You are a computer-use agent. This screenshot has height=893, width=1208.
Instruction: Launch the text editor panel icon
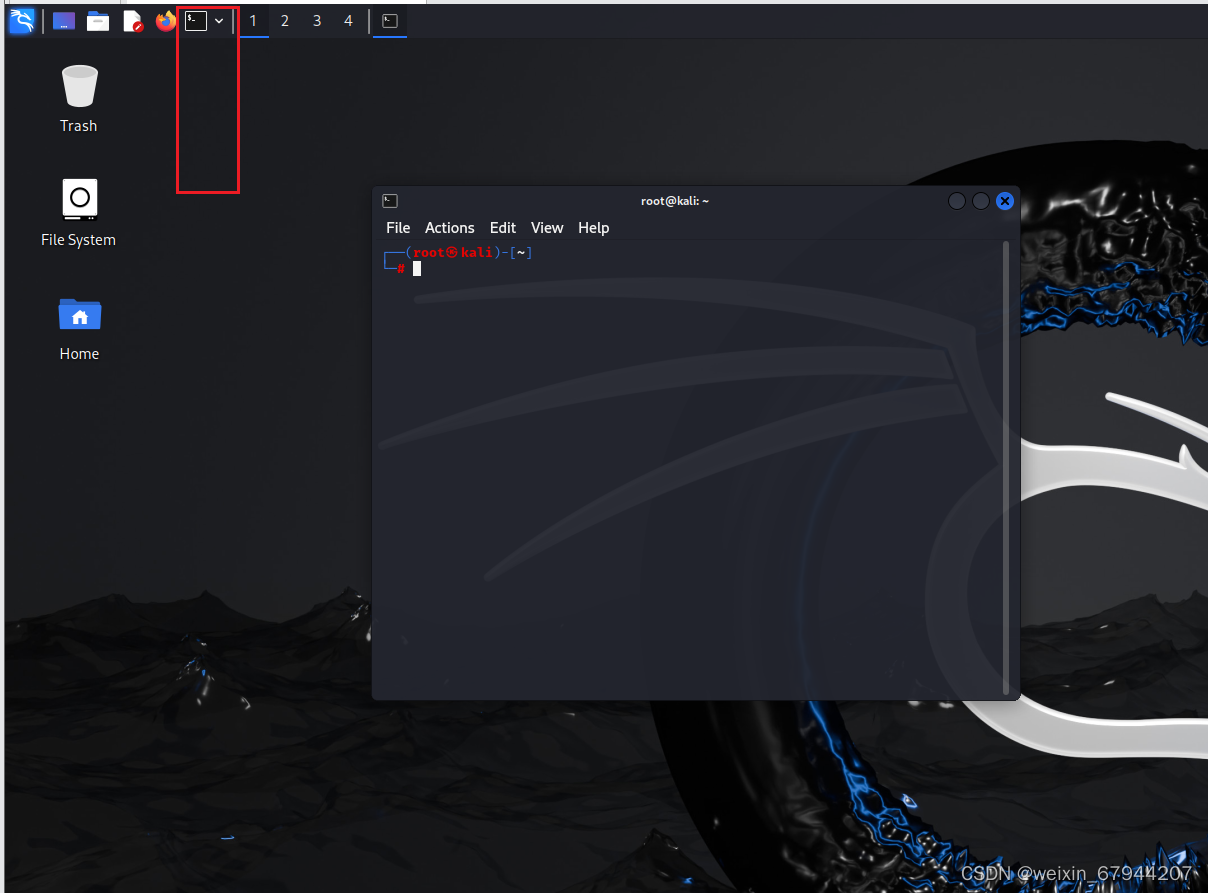tap(132, 21)
